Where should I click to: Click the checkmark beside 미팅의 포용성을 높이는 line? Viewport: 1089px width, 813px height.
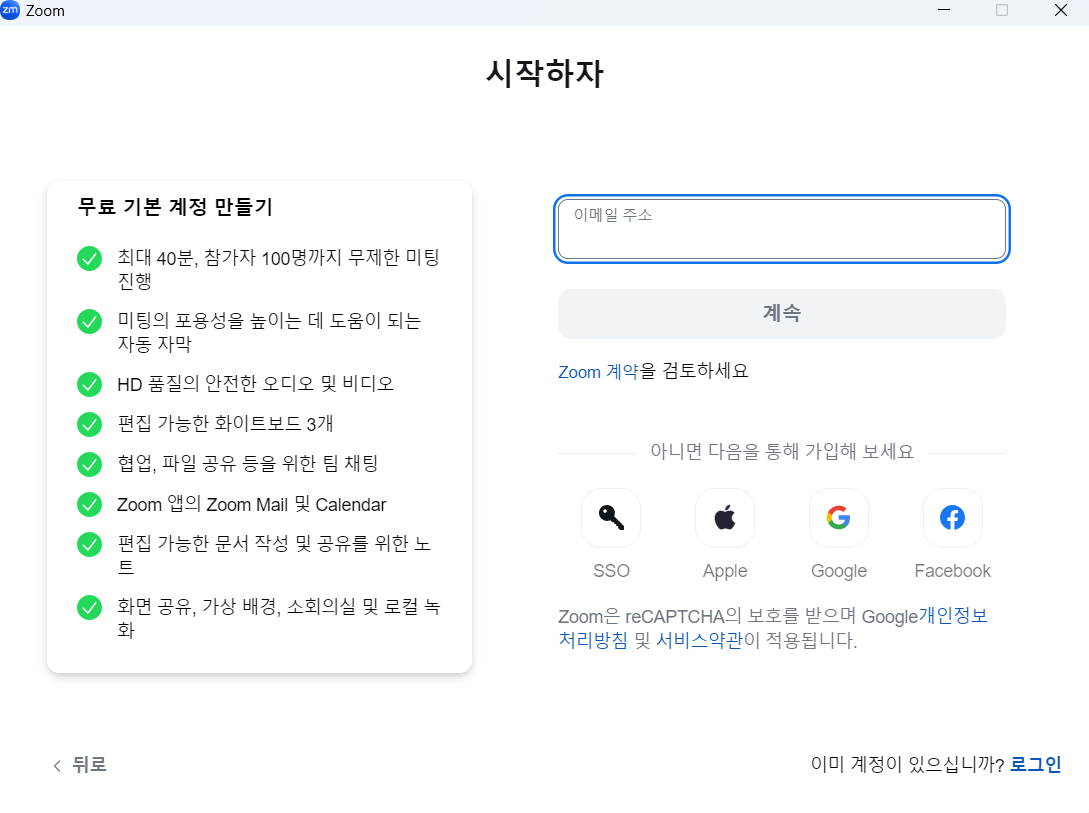coord(90,321)
